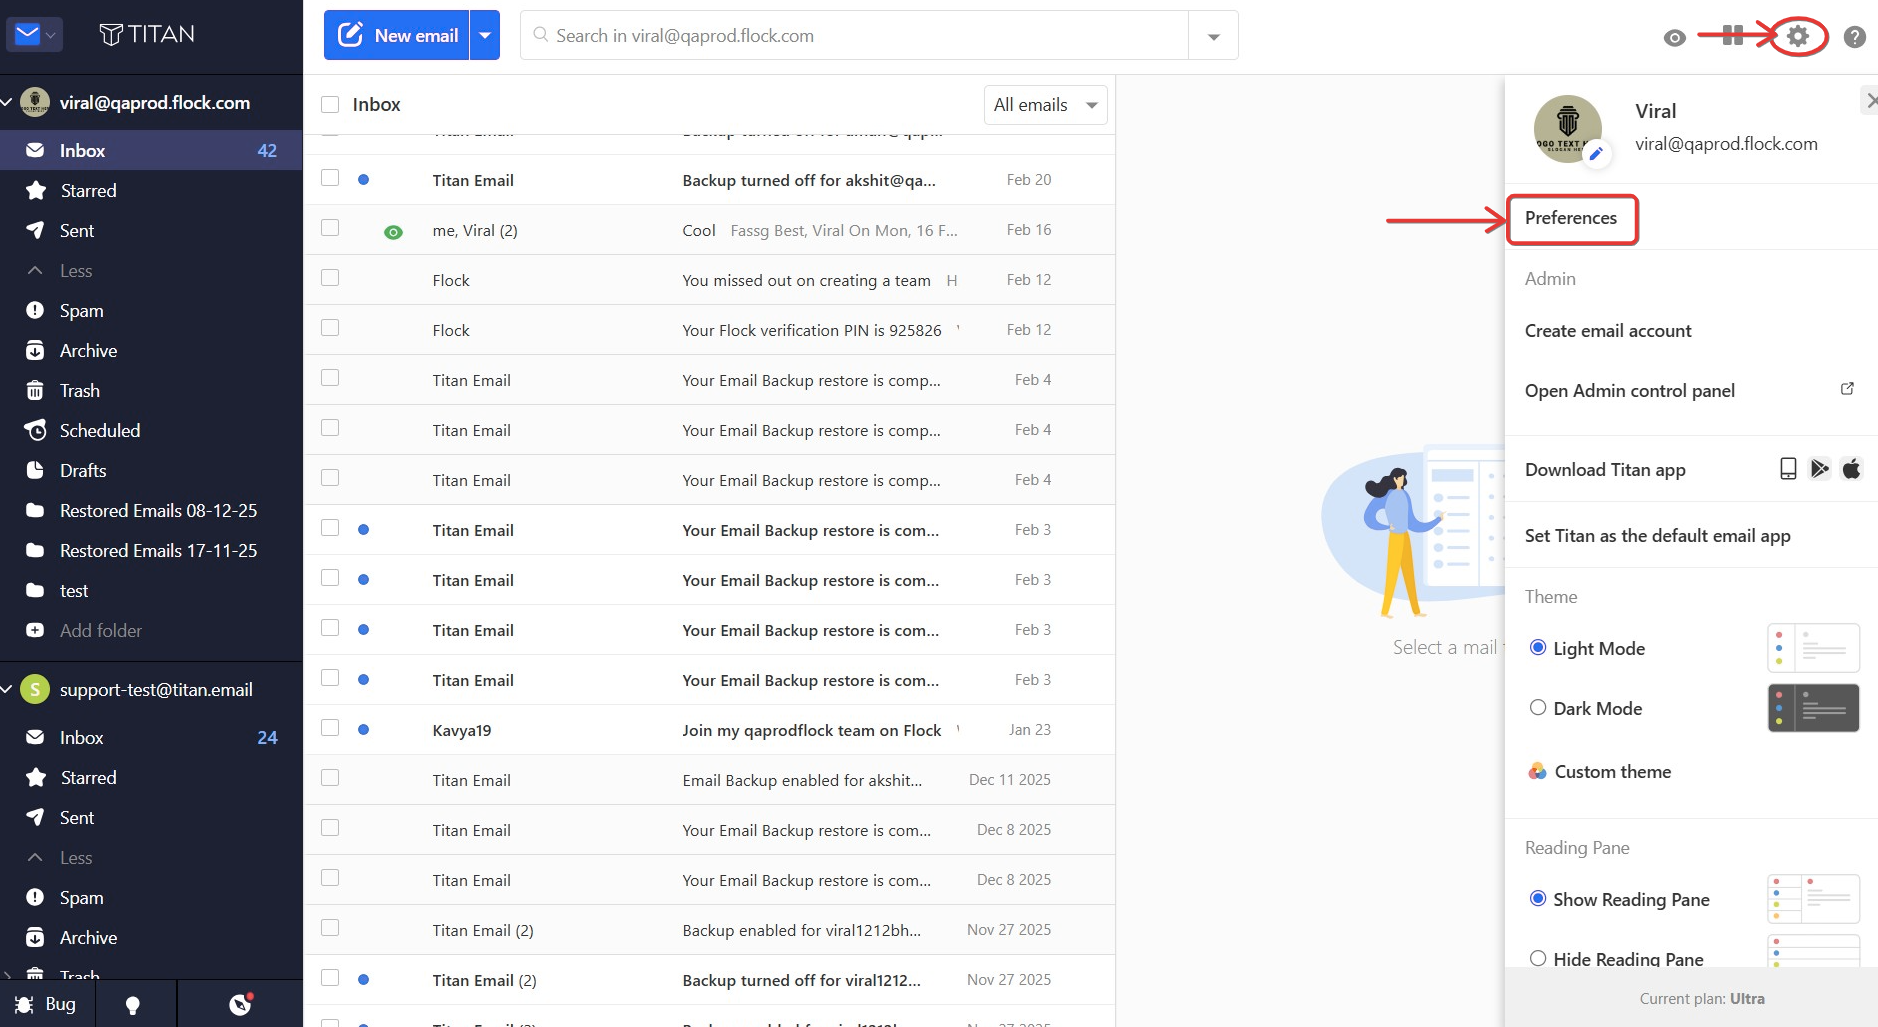Click the search box for viral@qaprod.flock.com
The image size is (1878, 1027).
pos(854,36)
